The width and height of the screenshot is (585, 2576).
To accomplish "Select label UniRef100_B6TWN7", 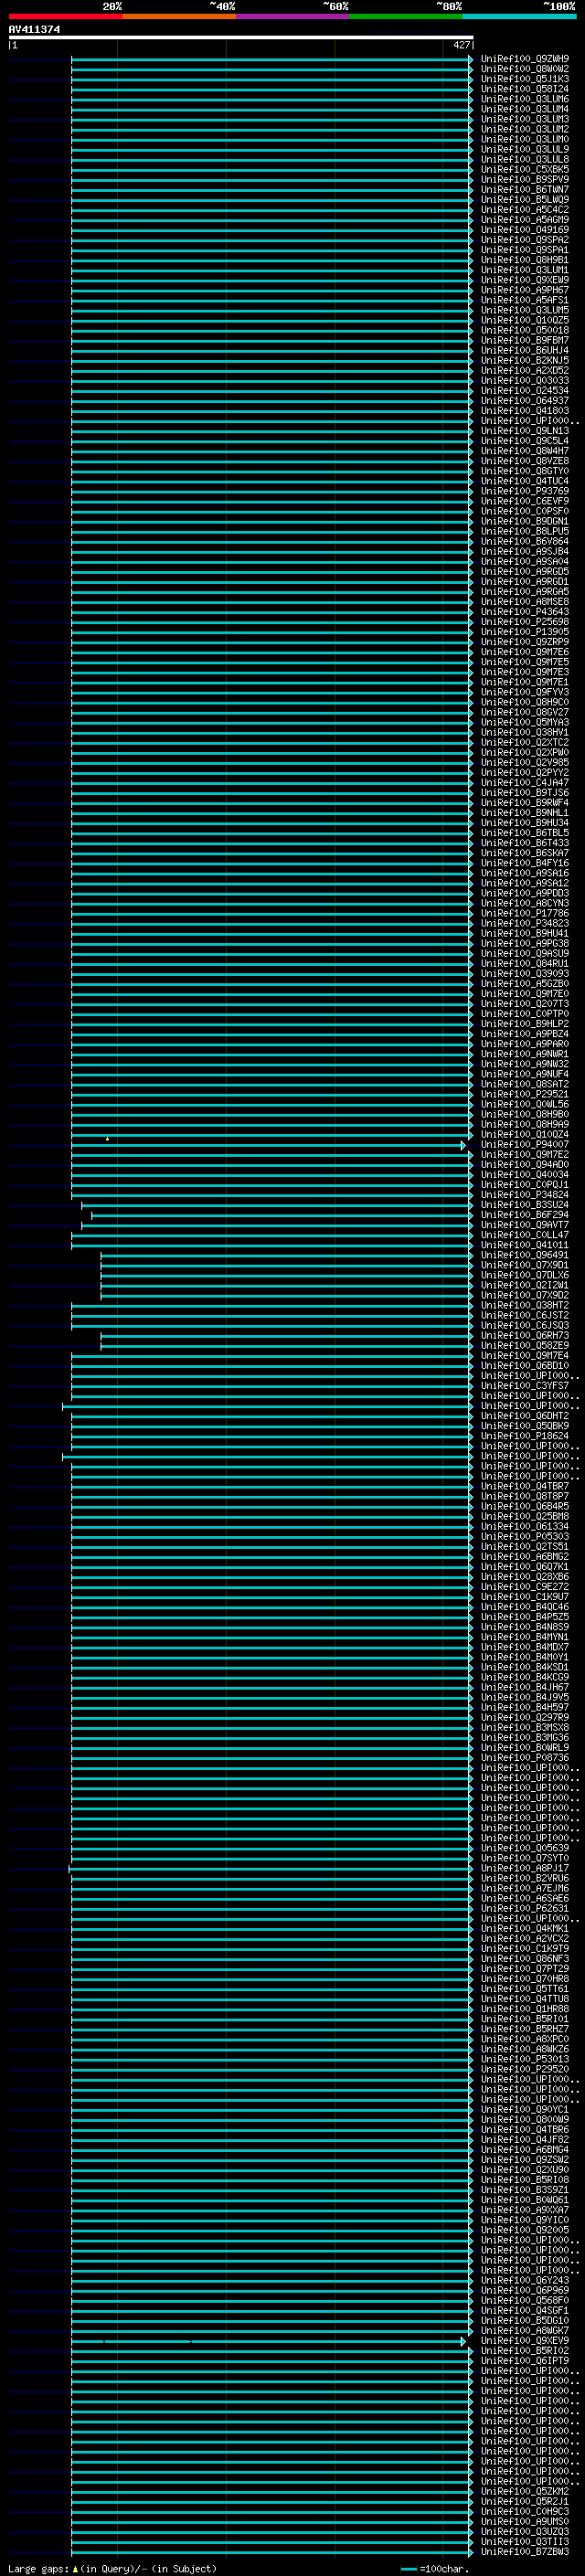I will [525, 190].
